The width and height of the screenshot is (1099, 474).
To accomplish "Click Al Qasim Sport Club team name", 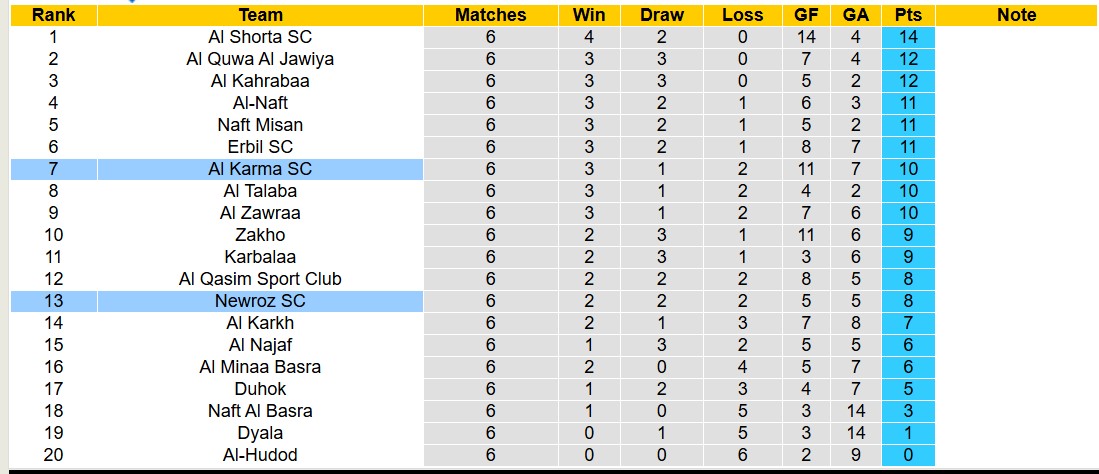I will pos(260,279).
